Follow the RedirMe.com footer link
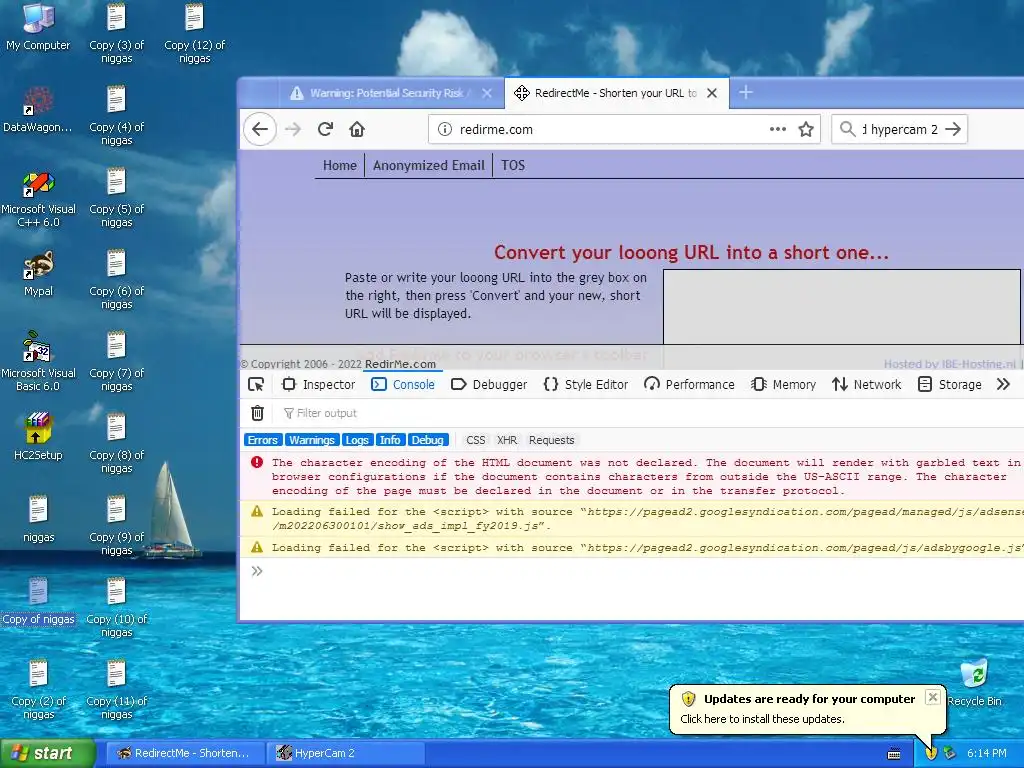Screen dimensions: 1024x768 click(x=400, y=364)
